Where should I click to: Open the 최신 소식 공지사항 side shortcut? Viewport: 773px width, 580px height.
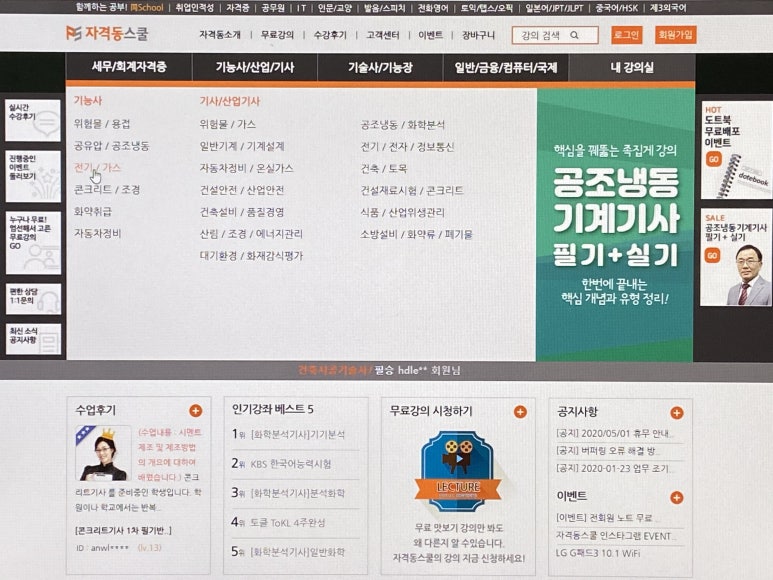pyautogui.click(x=33, y=339)
